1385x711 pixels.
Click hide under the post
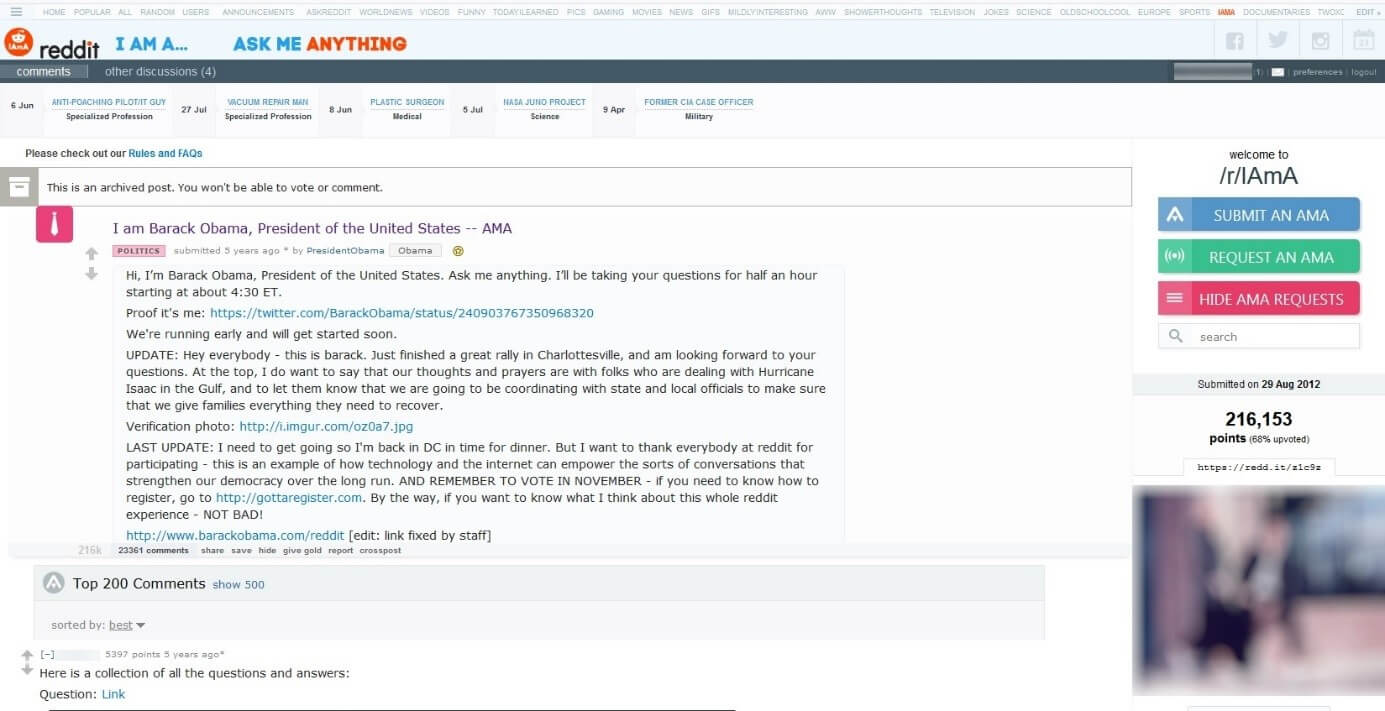click(267, 551)
